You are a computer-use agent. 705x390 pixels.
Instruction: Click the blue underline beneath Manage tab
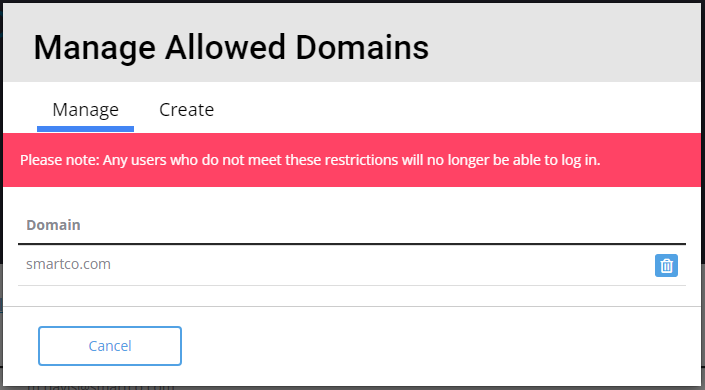click(85, 129)
